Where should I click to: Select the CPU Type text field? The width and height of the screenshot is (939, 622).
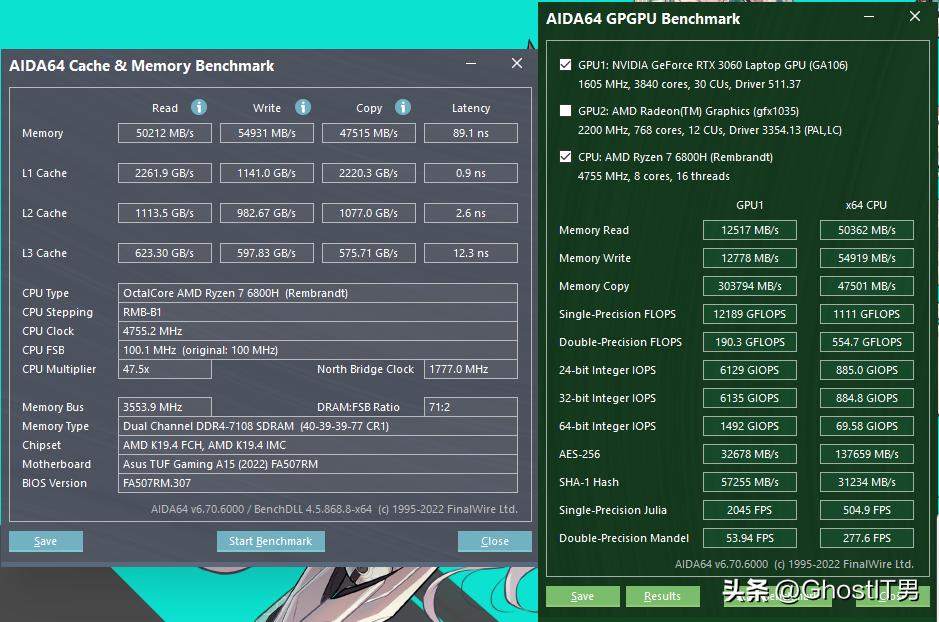[318, 293]
